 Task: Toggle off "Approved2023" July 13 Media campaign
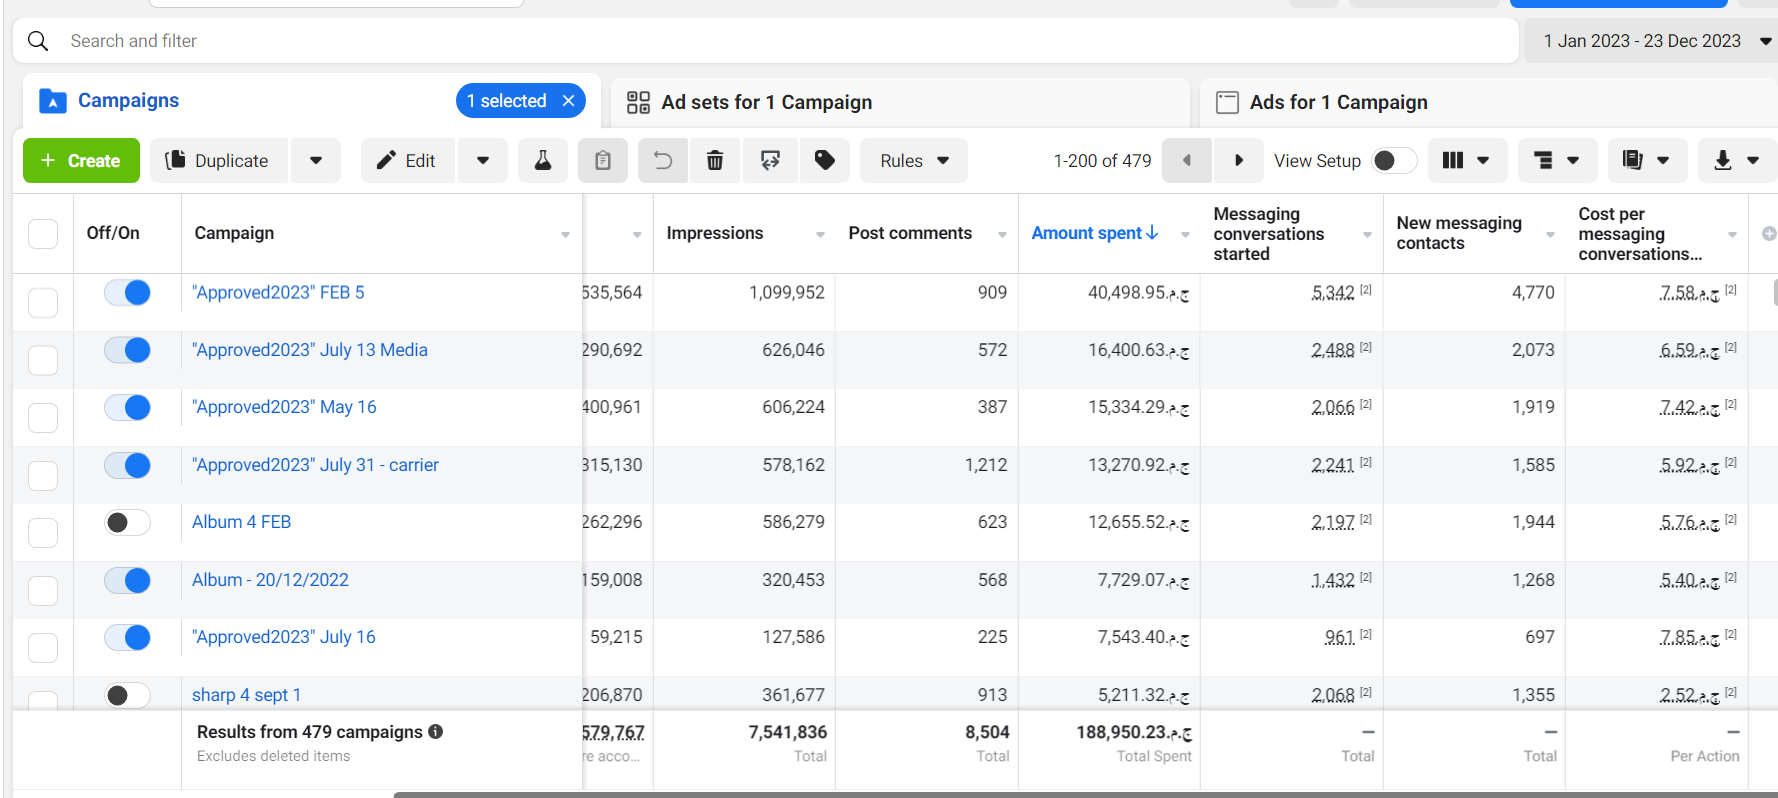pos(127,350)
